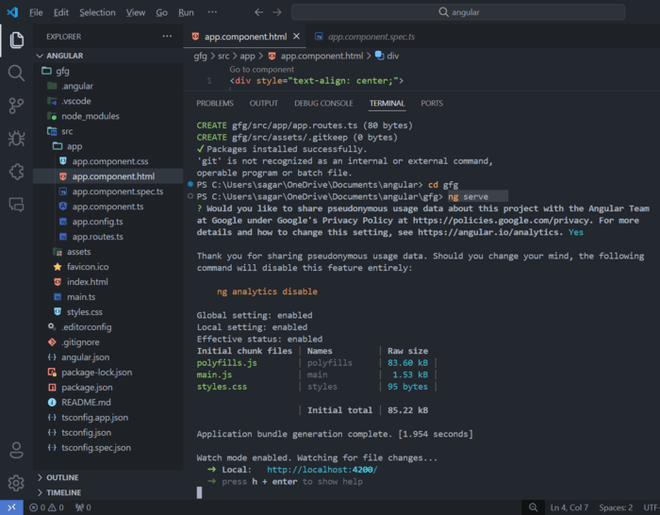
Task: Open the Explorer view in activity bar
Action: 16,40
